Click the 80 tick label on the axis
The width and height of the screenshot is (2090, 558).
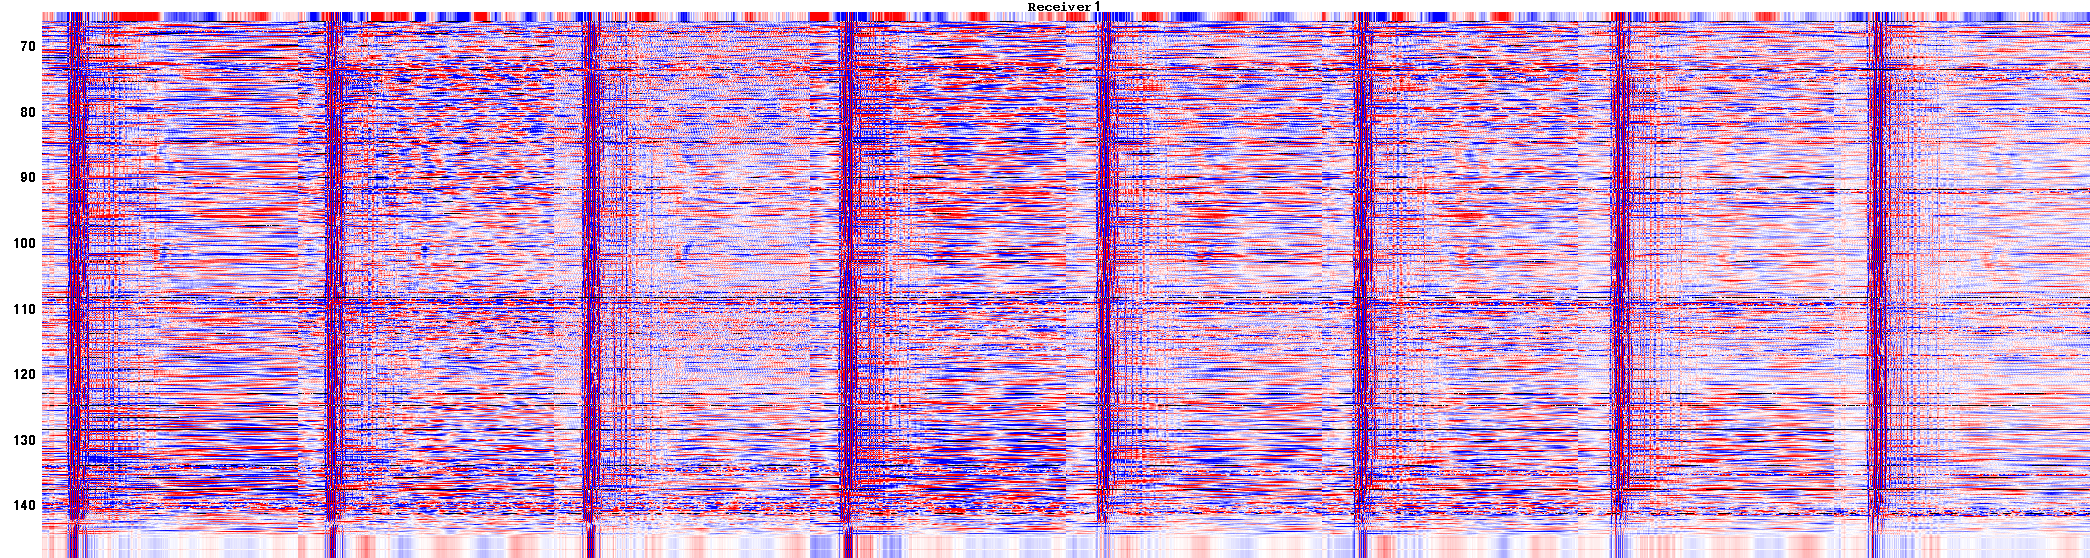click(x=27, y=113)
